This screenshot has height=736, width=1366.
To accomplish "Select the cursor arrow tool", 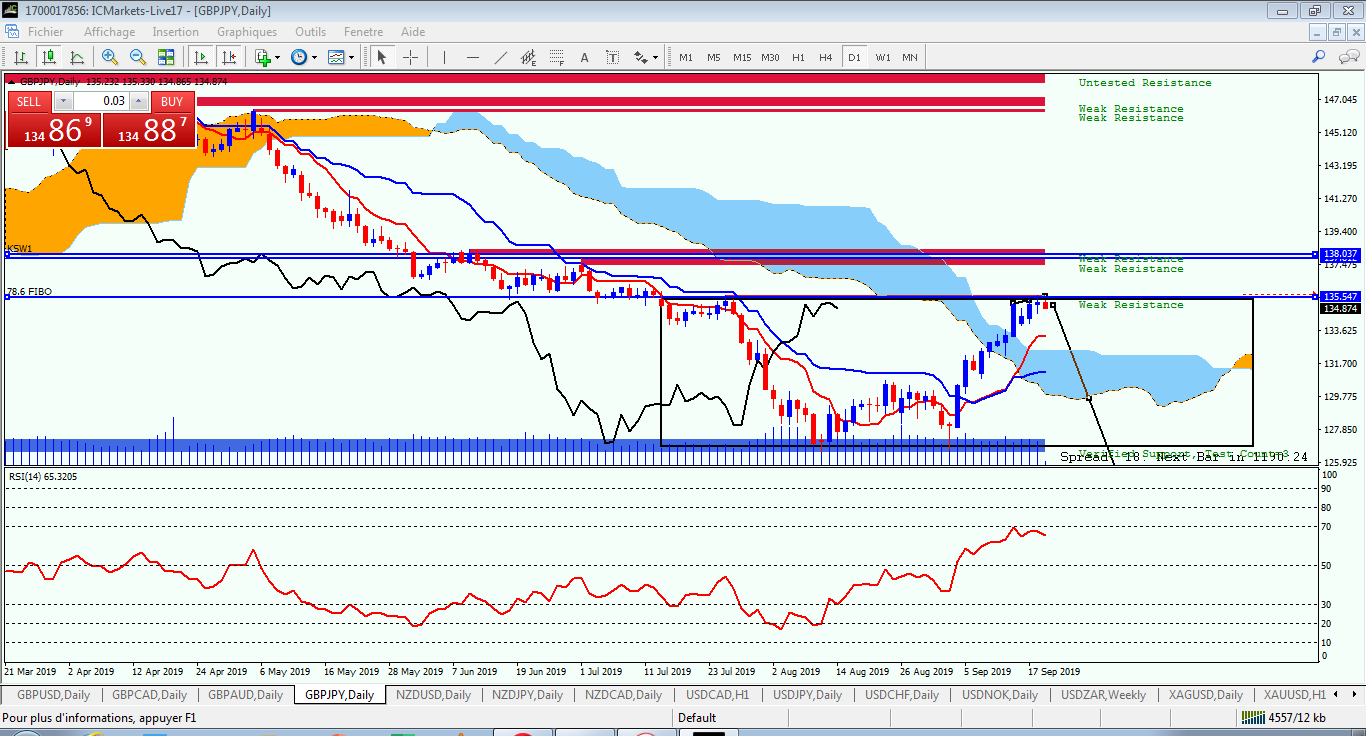I will tap(381, 57).
